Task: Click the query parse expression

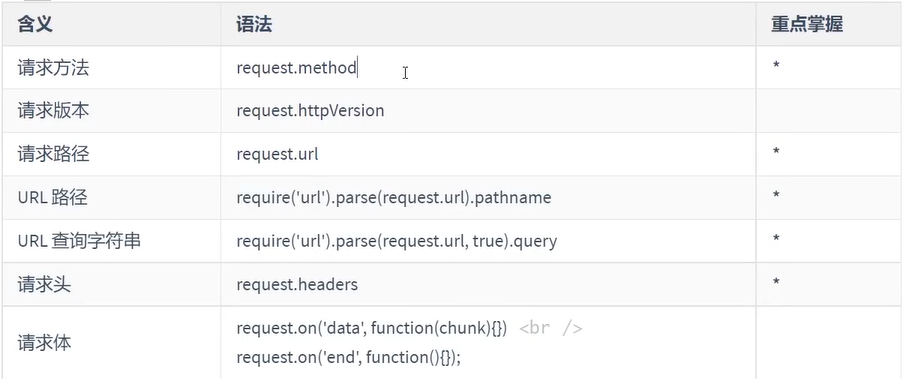Action: coord(397,241)
